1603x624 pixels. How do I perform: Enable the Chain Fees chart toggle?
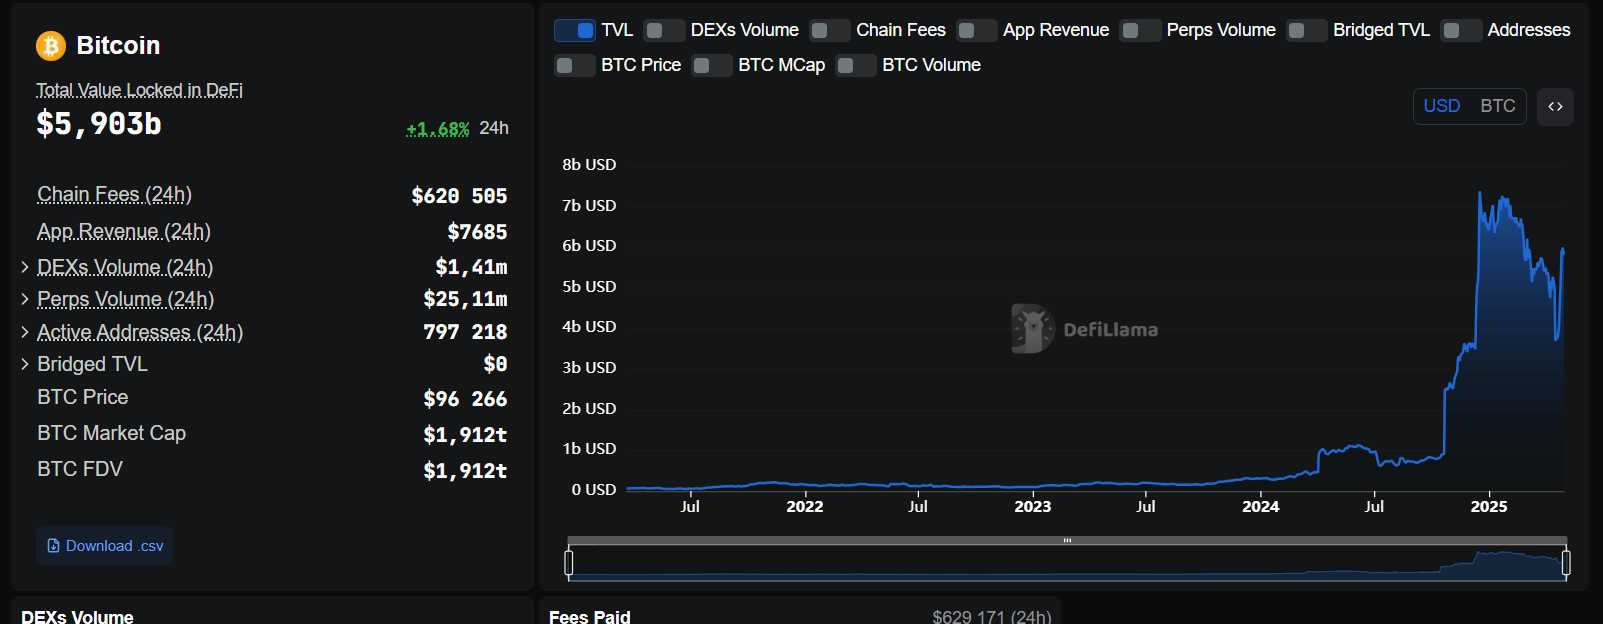click(x=830, y=30)
